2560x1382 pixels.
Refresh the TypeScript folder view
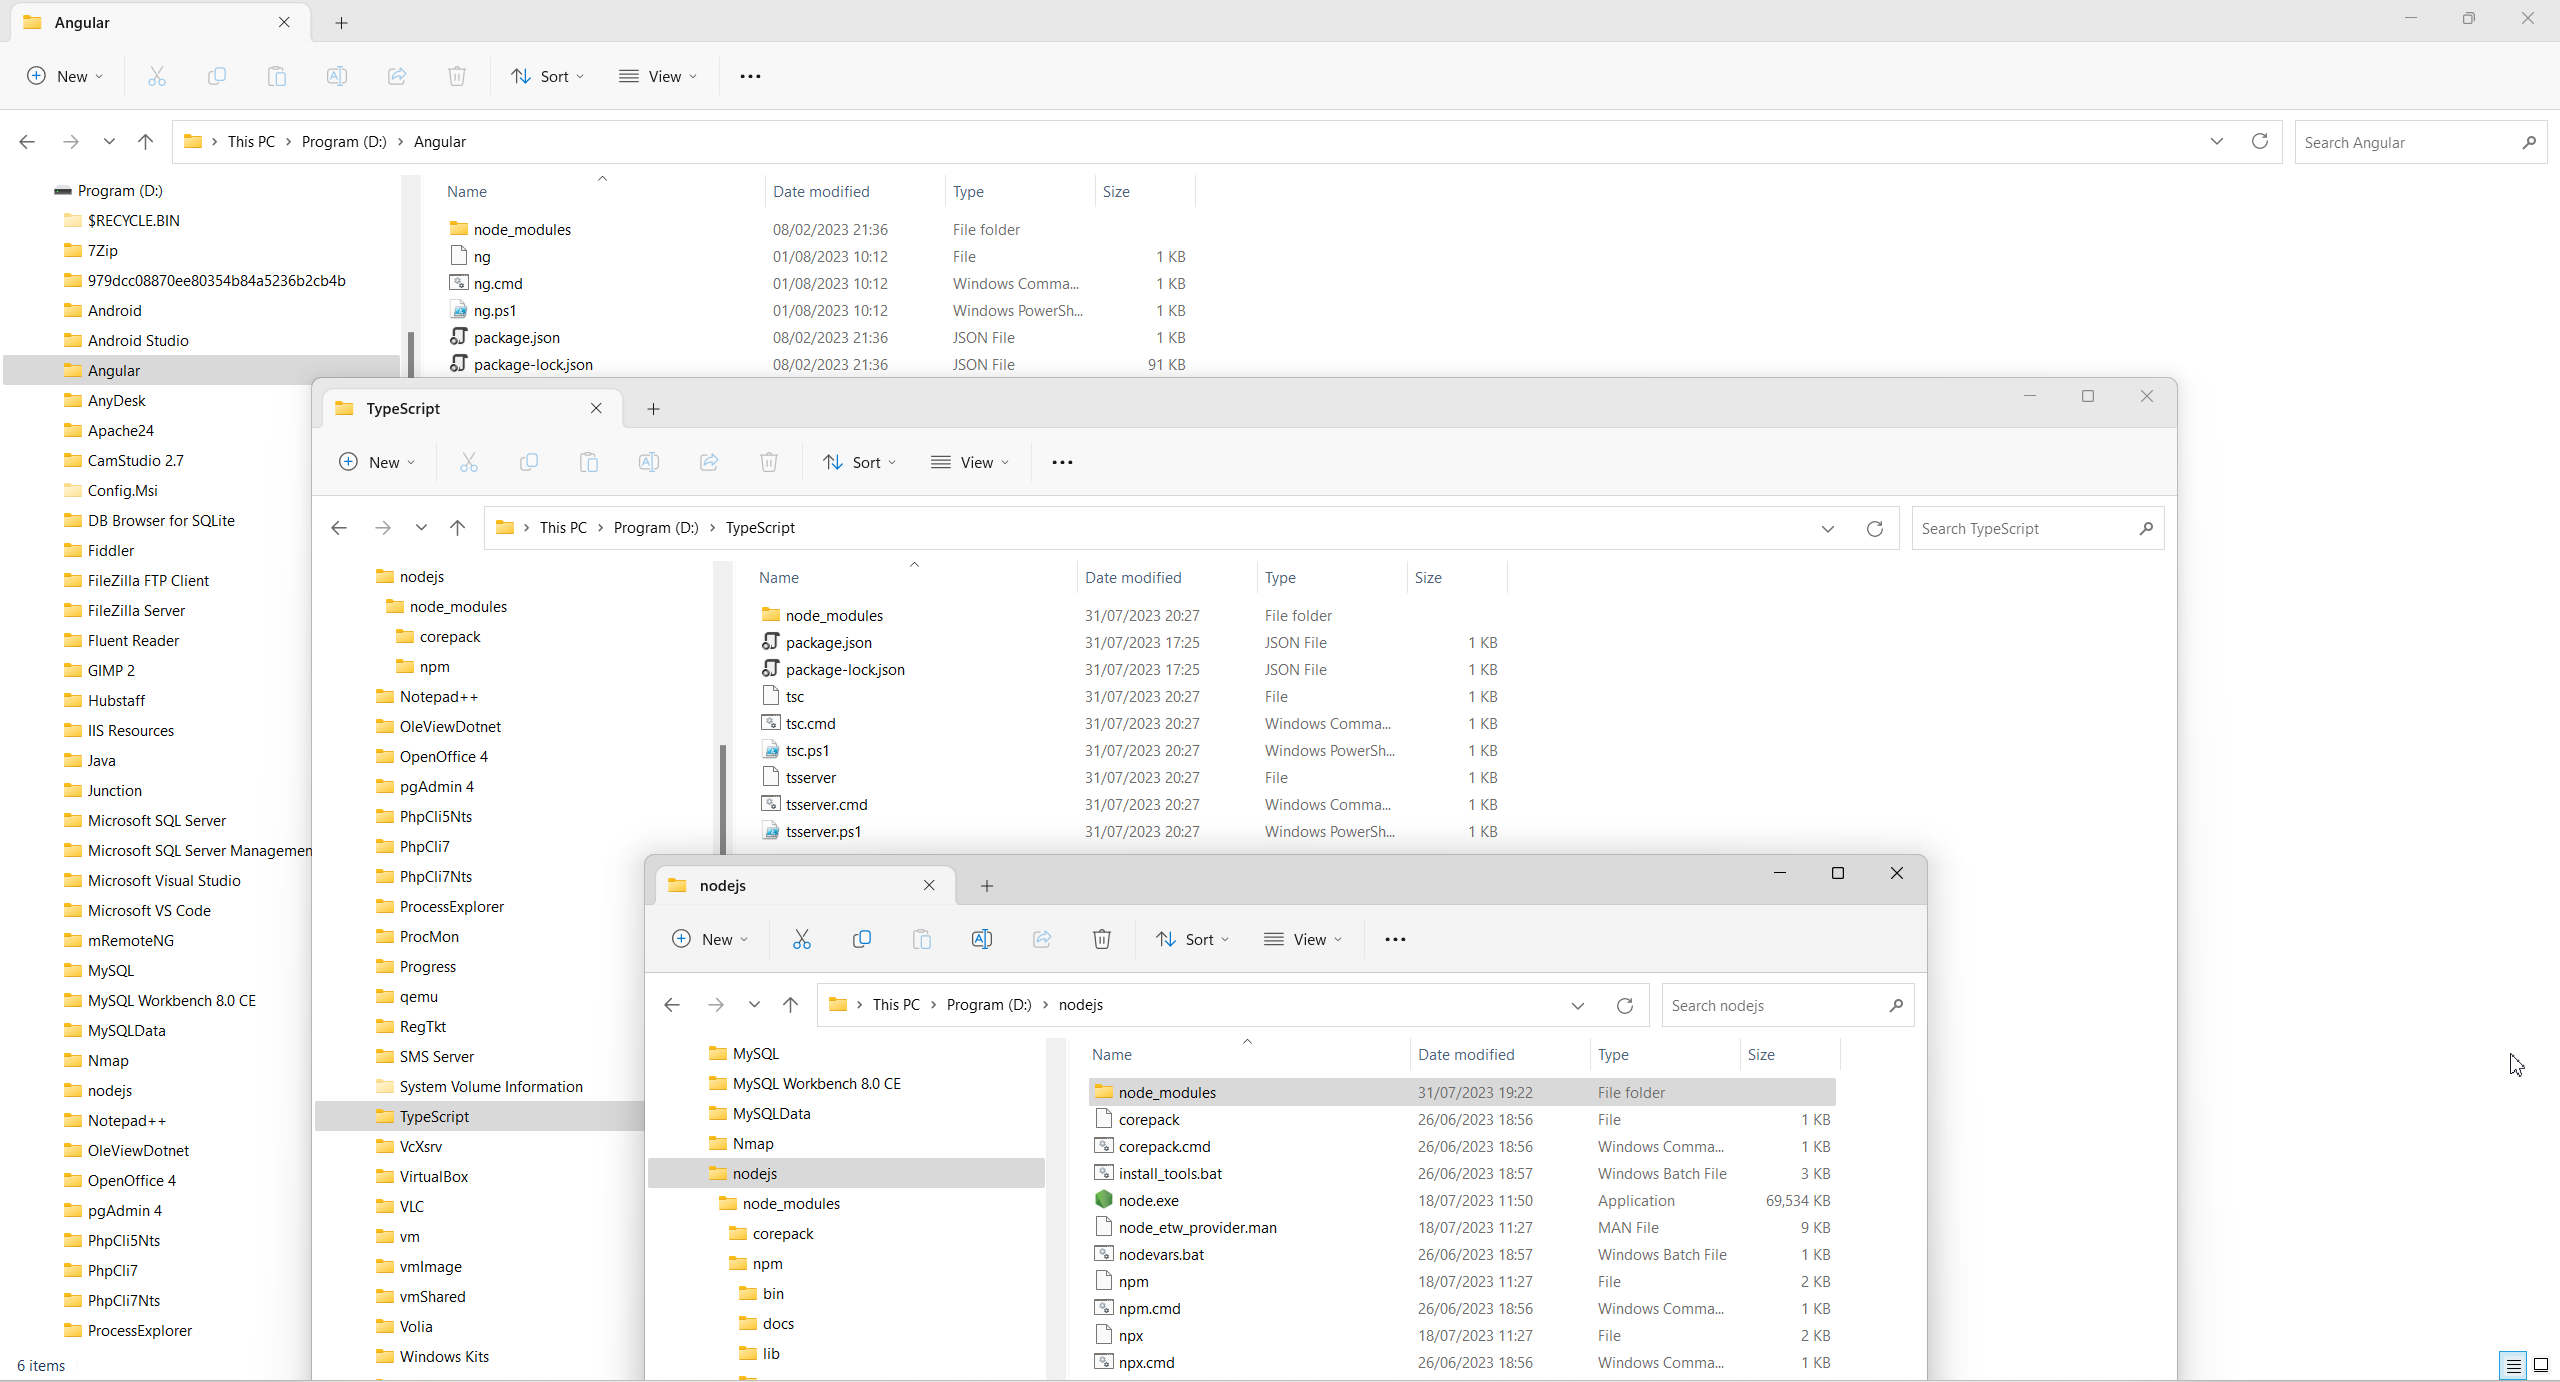coord(1874,528)
